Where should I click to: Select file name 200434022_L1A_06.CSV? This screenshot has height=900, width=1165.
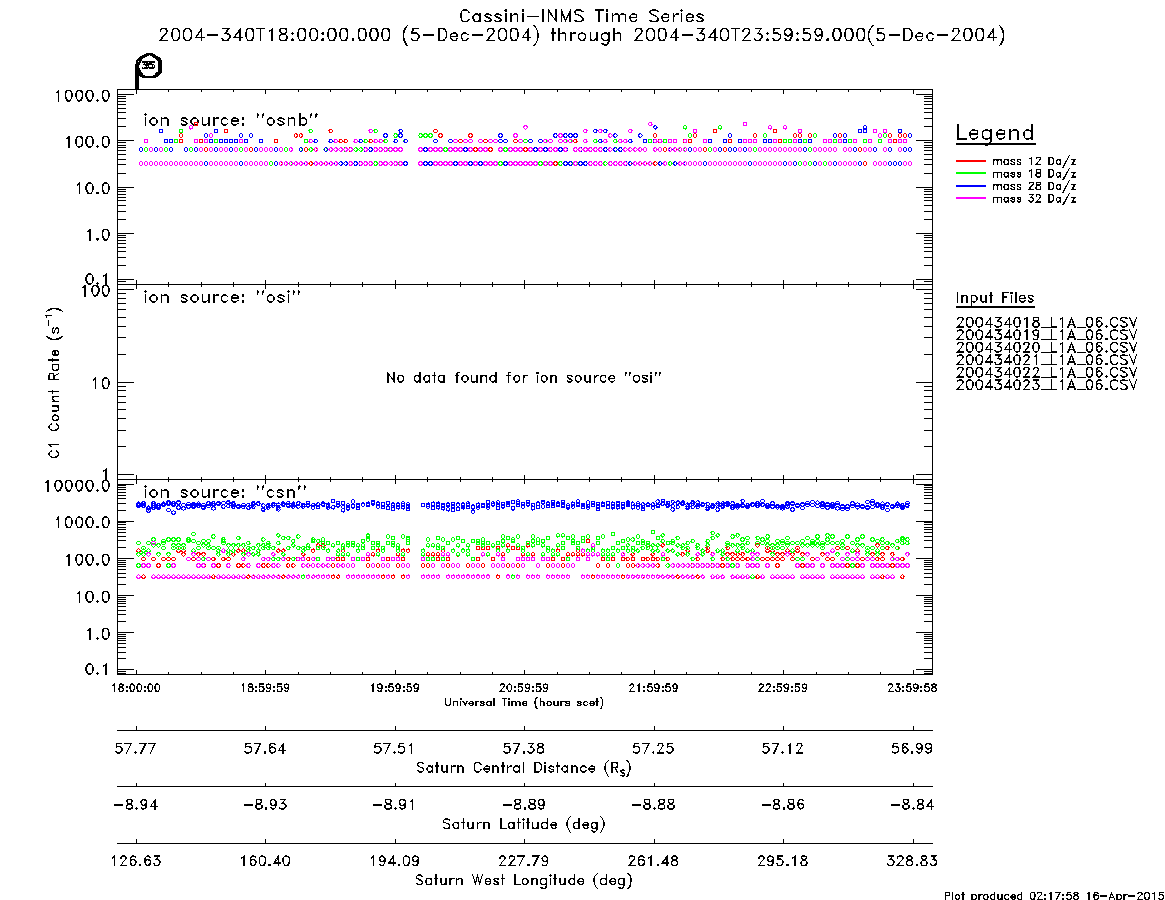click(x=1046, y=372)
